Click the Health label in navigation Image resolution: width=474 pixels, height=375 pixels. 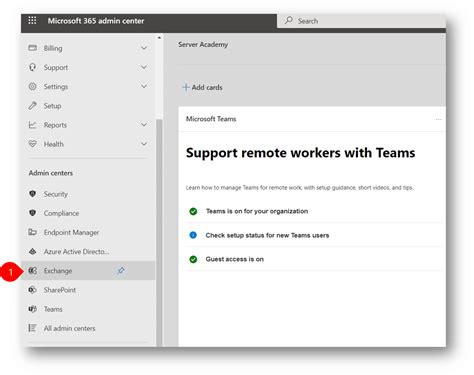54,144
